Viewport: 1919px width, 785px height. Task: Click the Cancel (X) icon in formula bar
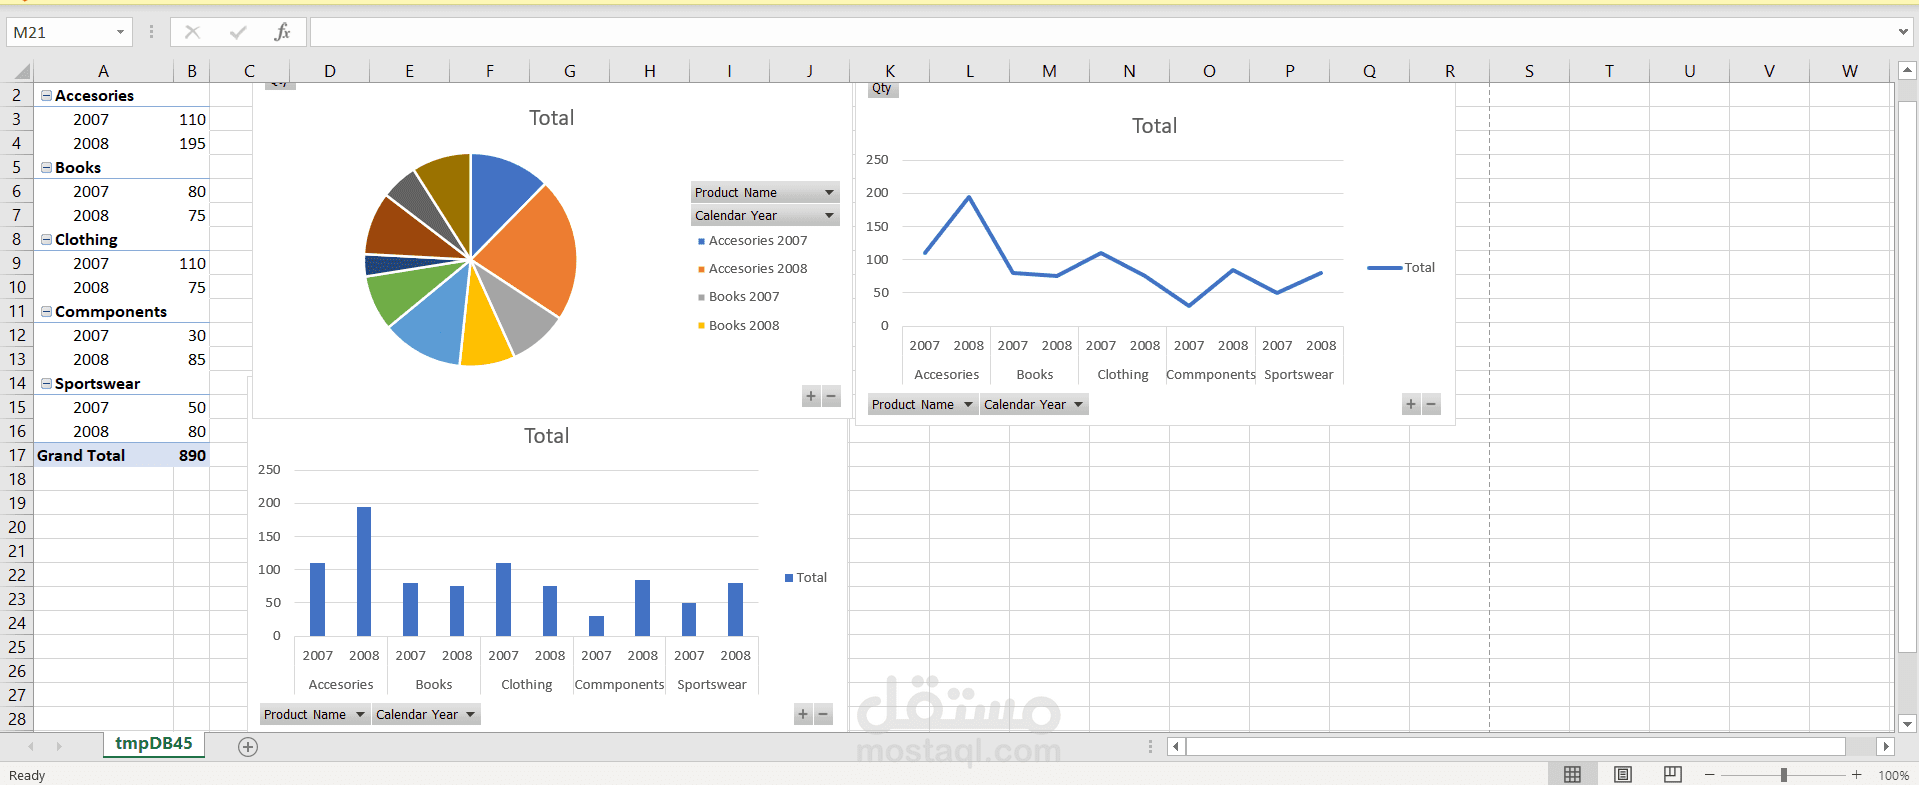coord(193,32)
